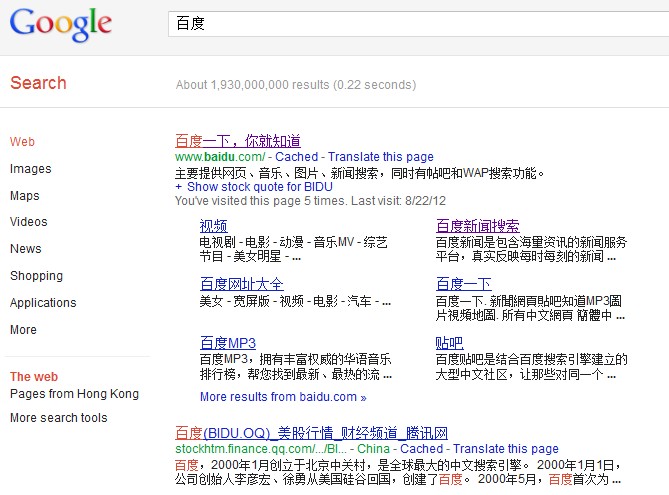Open the 百度一下，你就知道 result title
The width and height of the screenshot is (669, 495).
click(238, 141)
